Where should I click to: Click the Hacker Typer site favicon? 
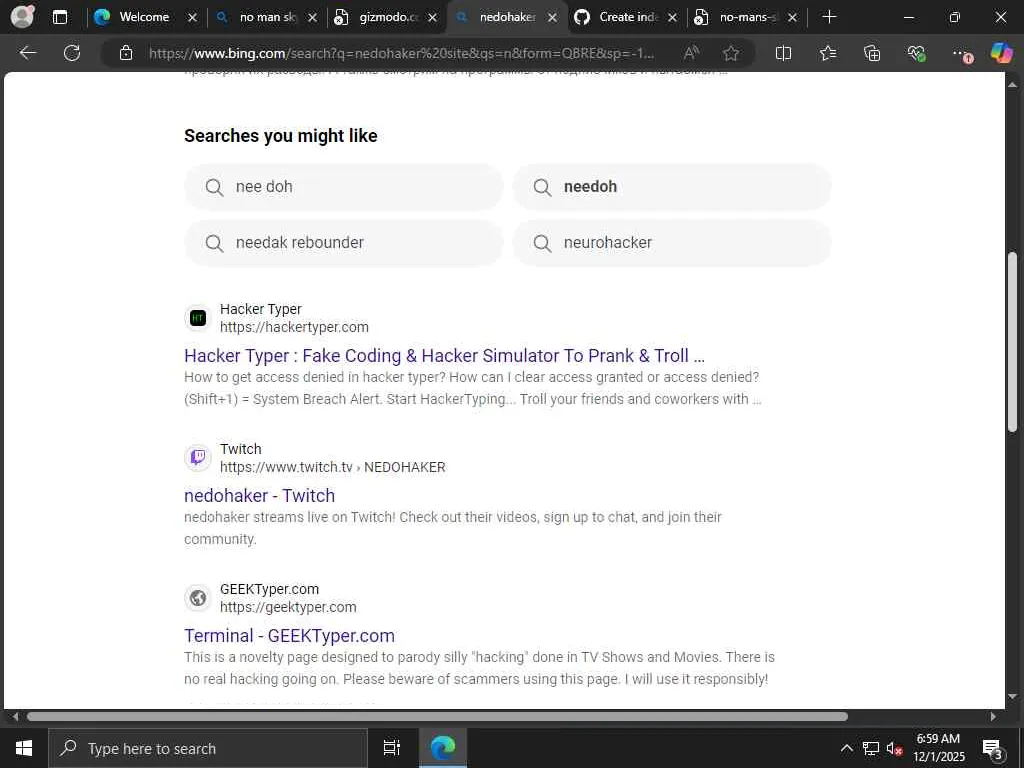[x=198, y=318]
